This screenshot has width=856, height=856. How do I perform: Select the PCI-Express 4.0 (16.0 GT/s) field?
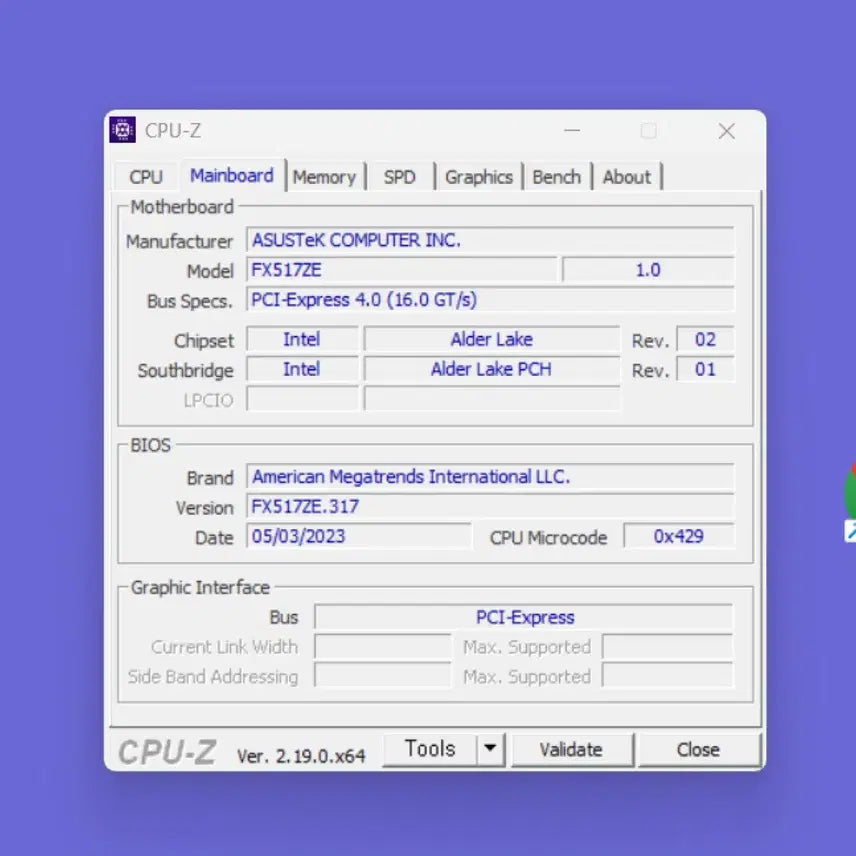coord(490,300)
